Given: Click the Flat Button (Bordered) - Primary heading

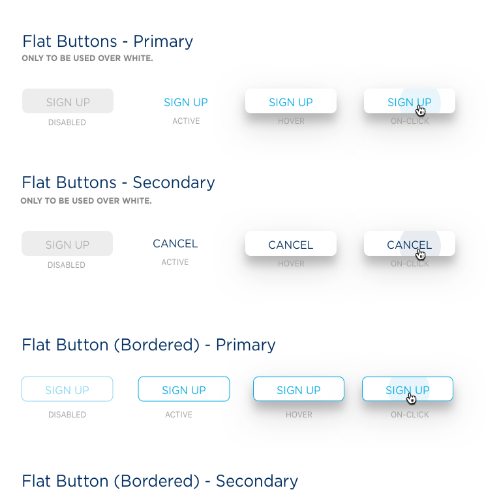Looking at the screenshot, I should click(x=149, y=345).
